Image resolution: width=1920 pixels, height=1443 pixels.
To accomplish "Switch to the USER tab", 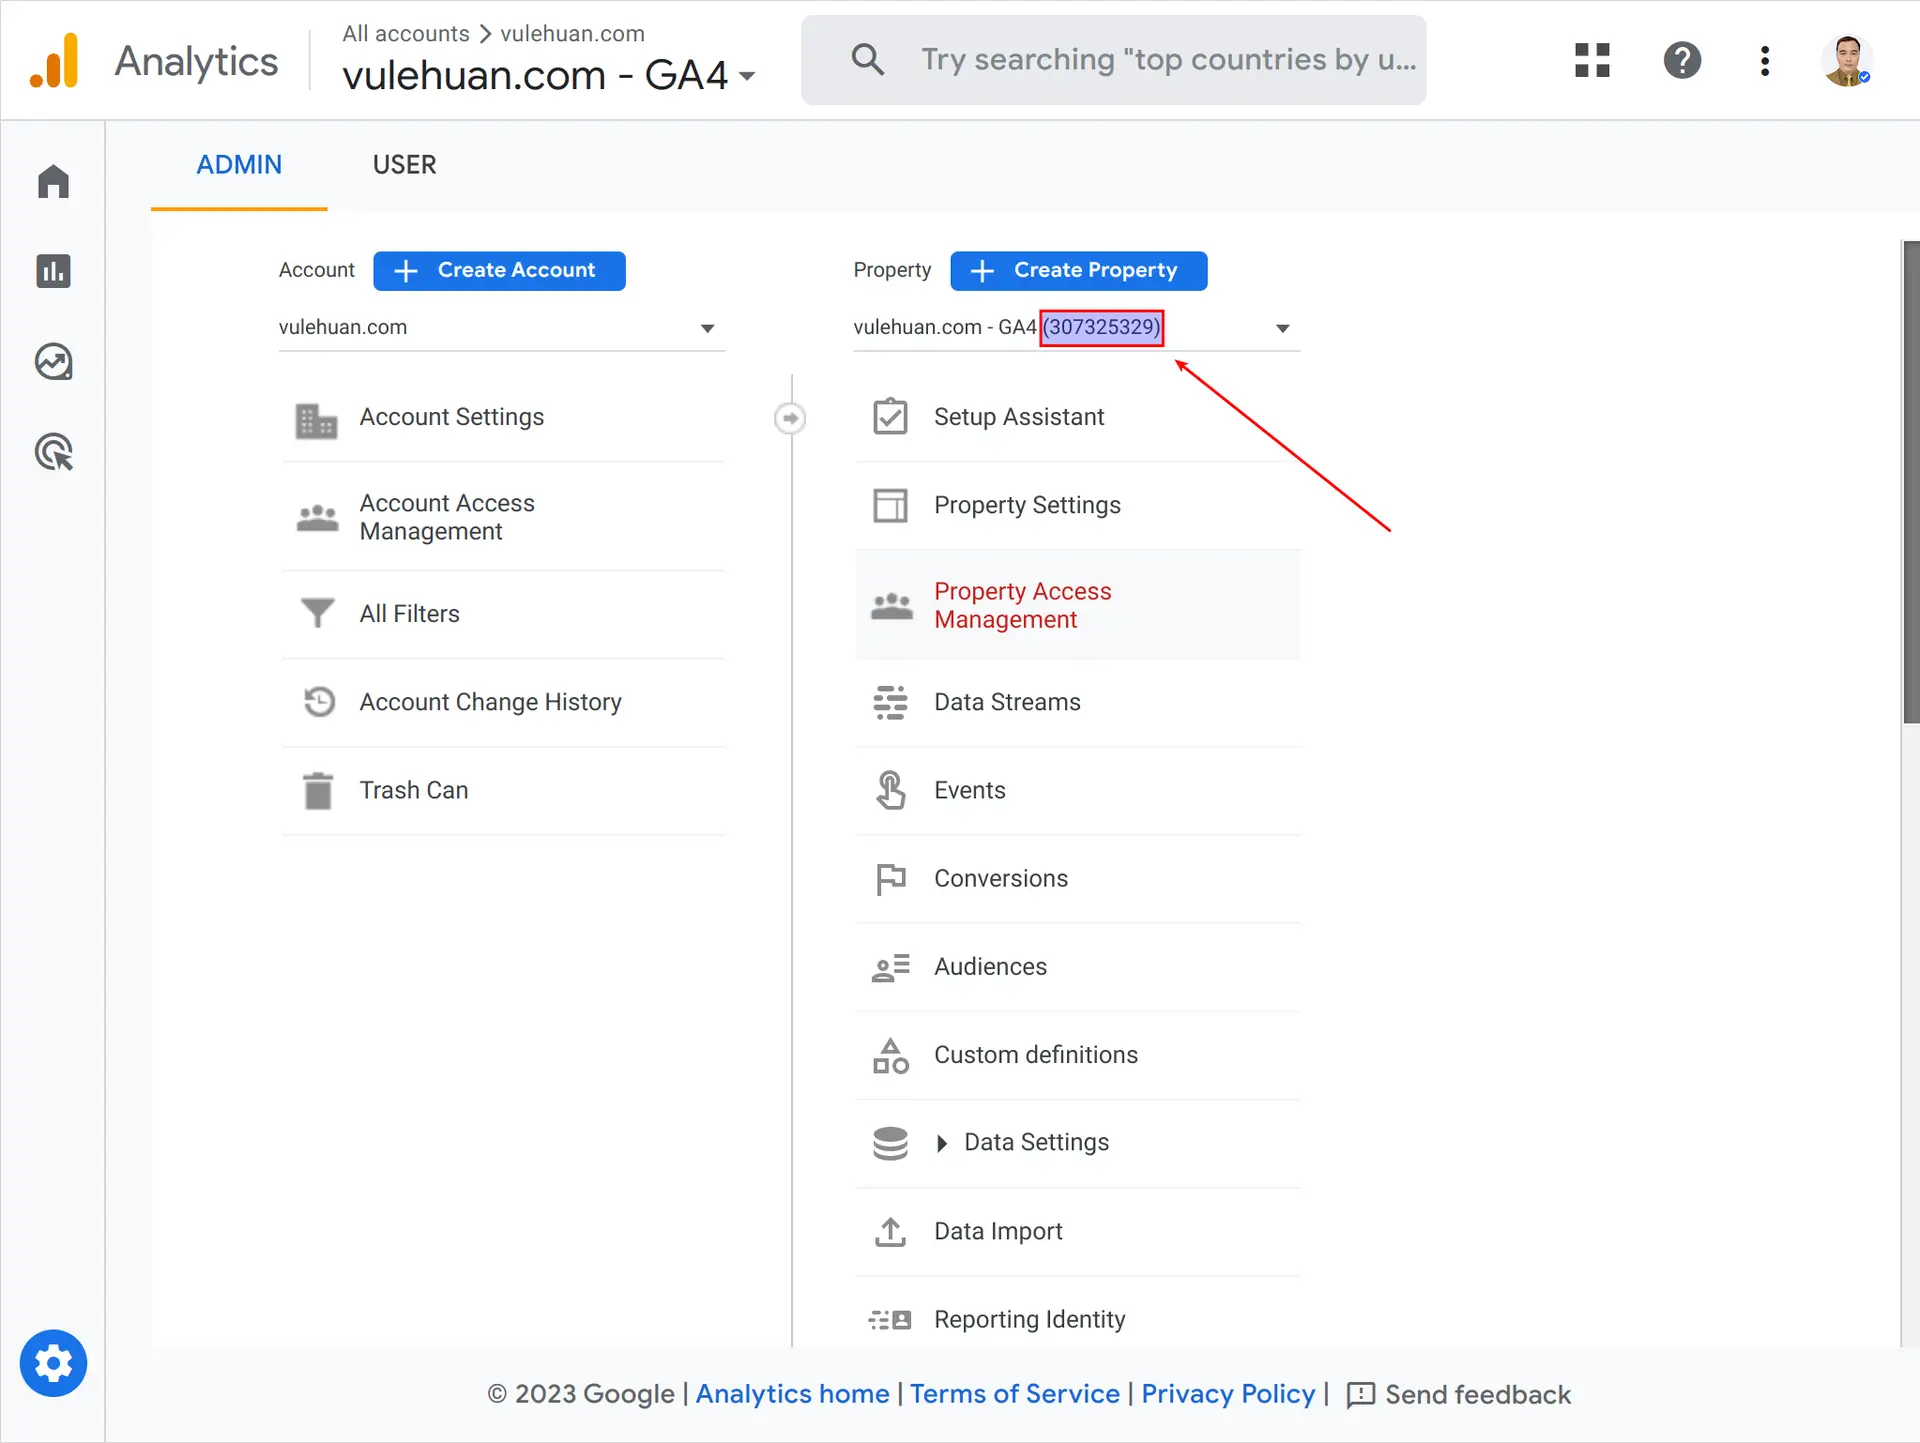I will point(404,165).
